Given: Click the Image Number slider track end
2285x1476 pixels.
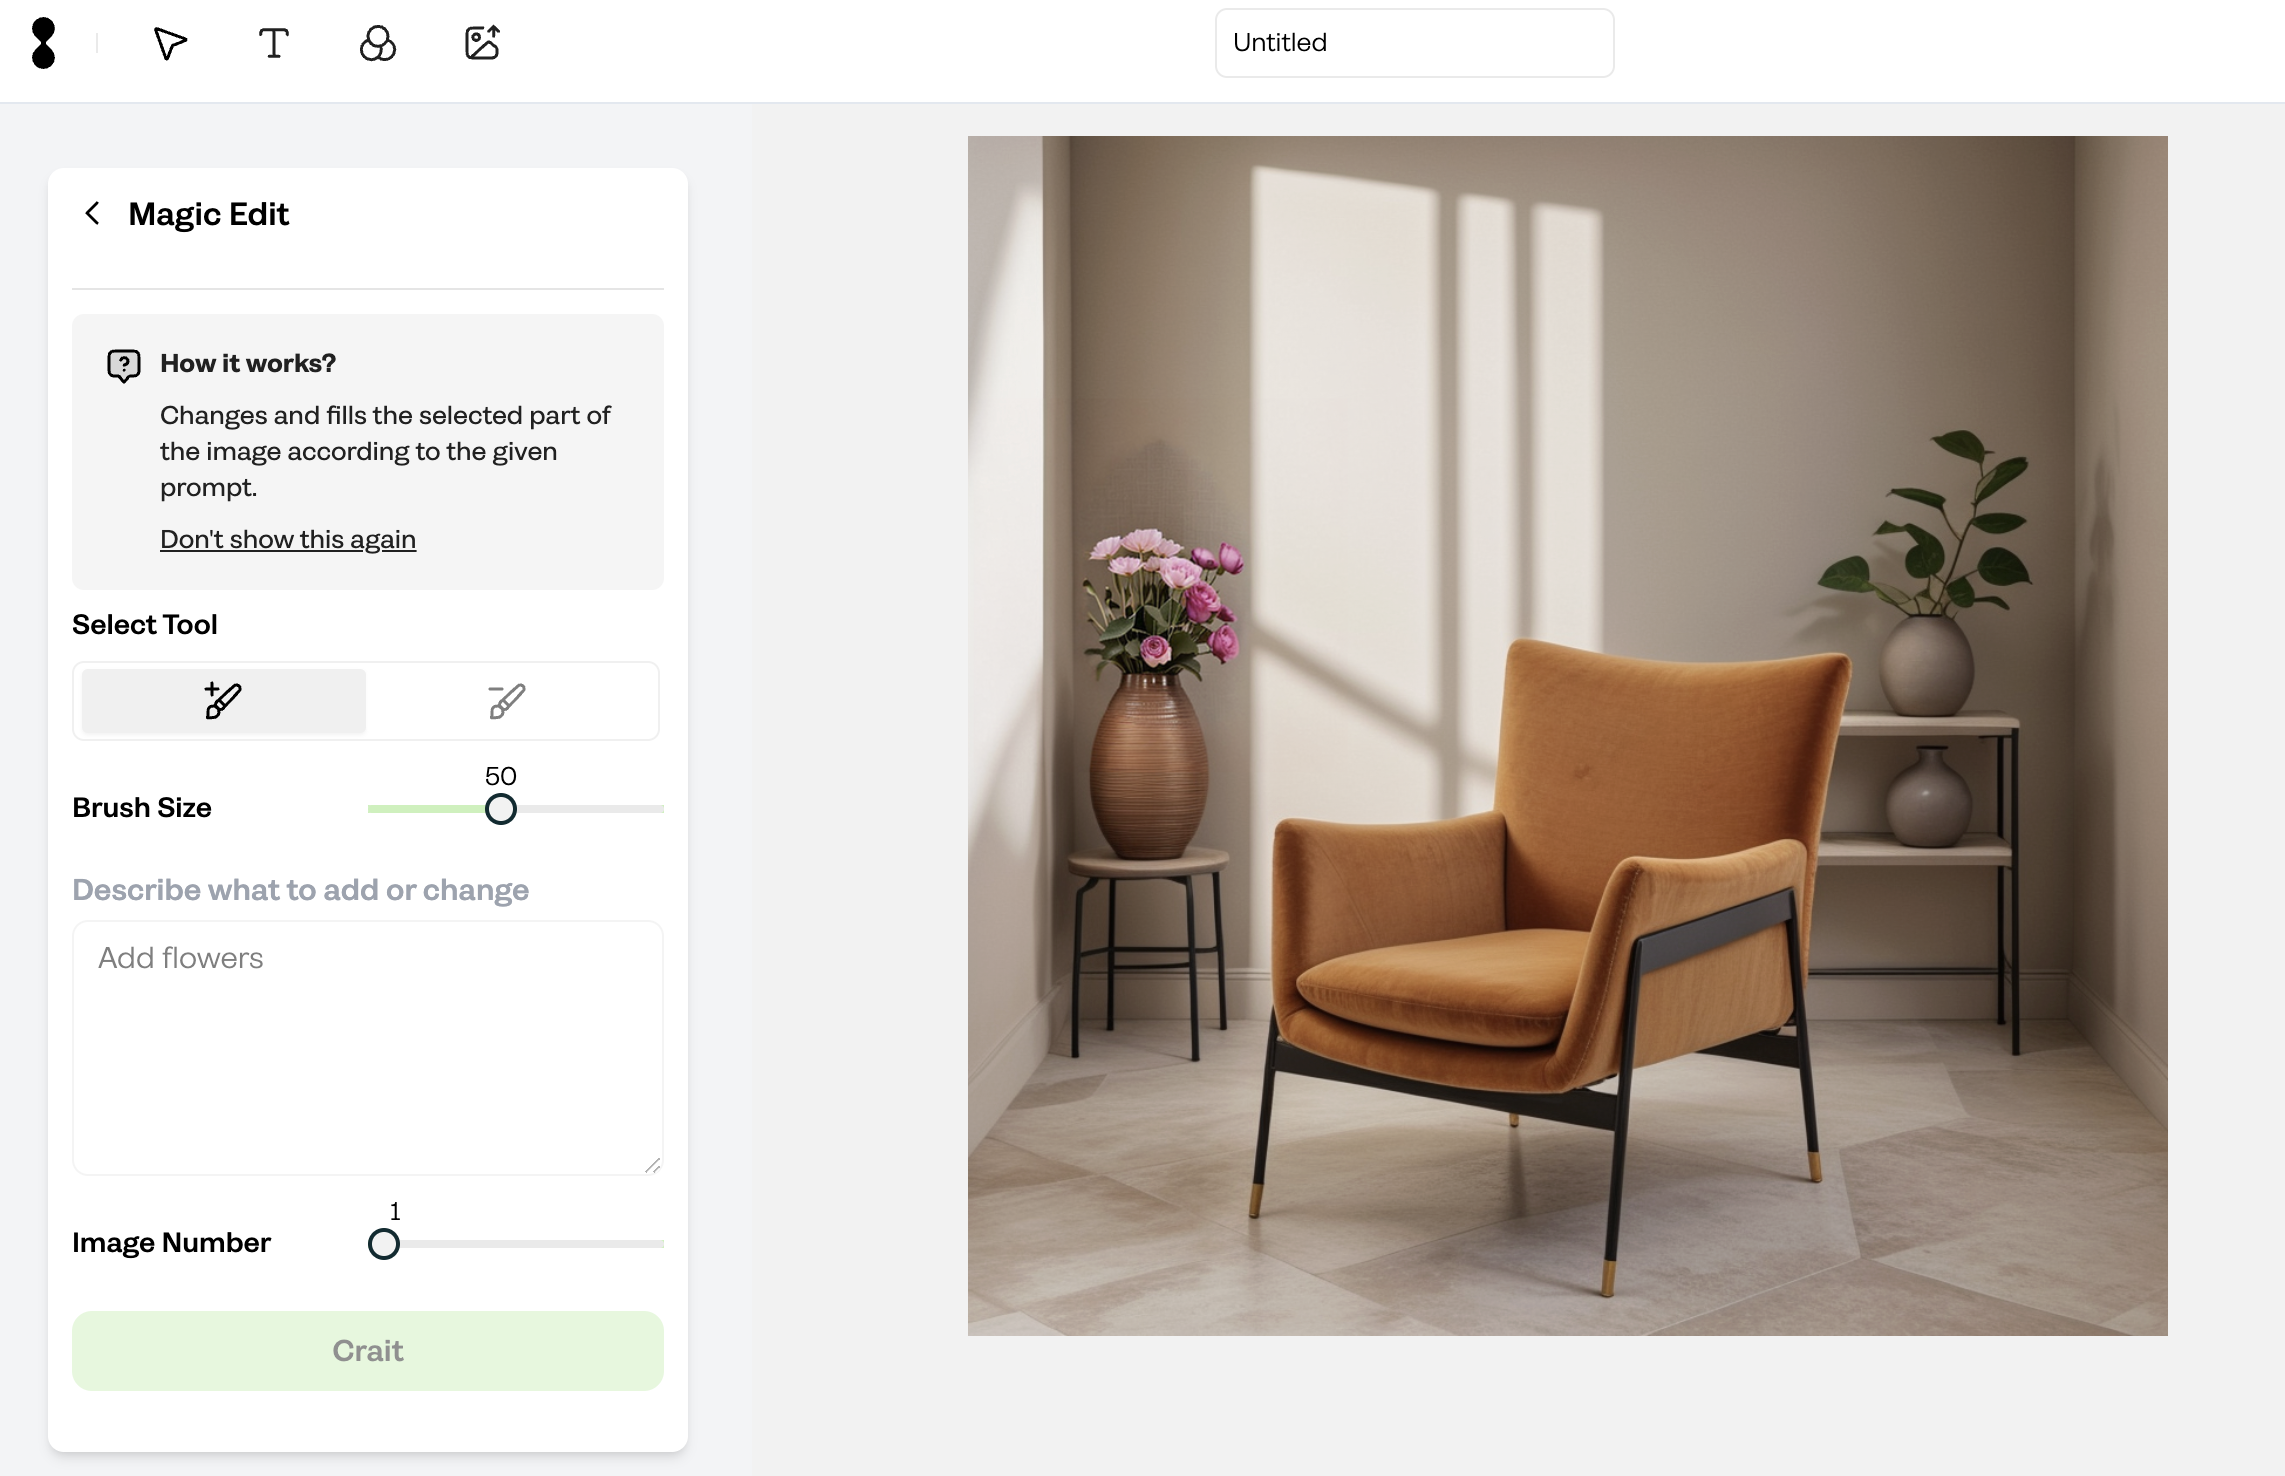Looking at the screenshot, I should [x=660, y=1244].
